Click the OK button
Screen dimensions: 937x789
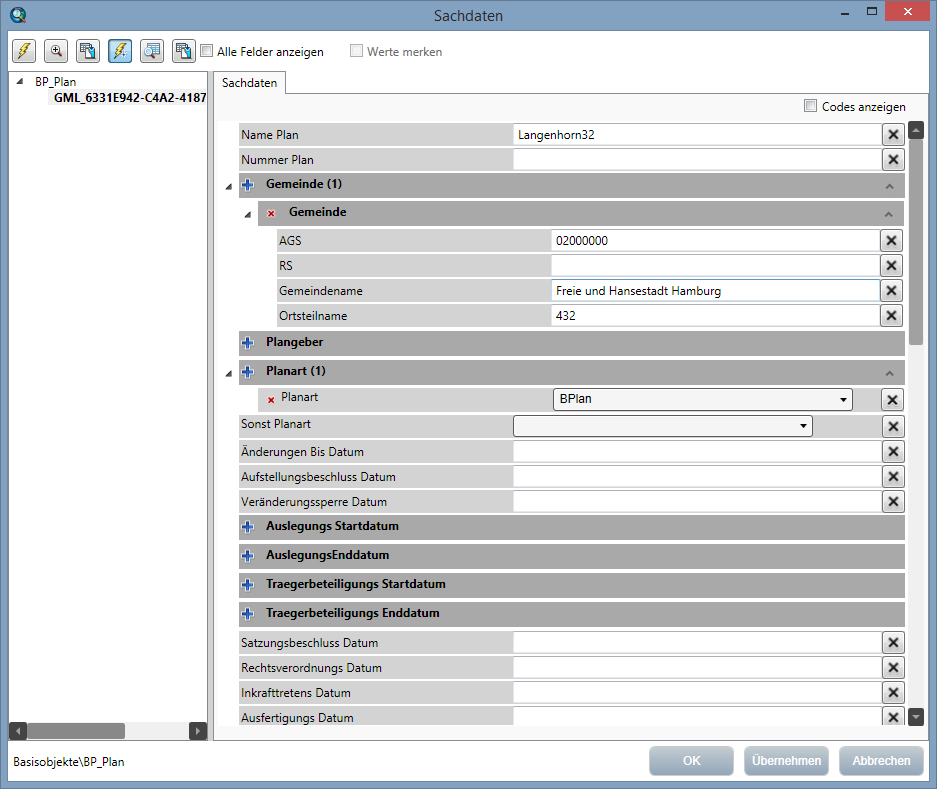(x=691, y=761)
